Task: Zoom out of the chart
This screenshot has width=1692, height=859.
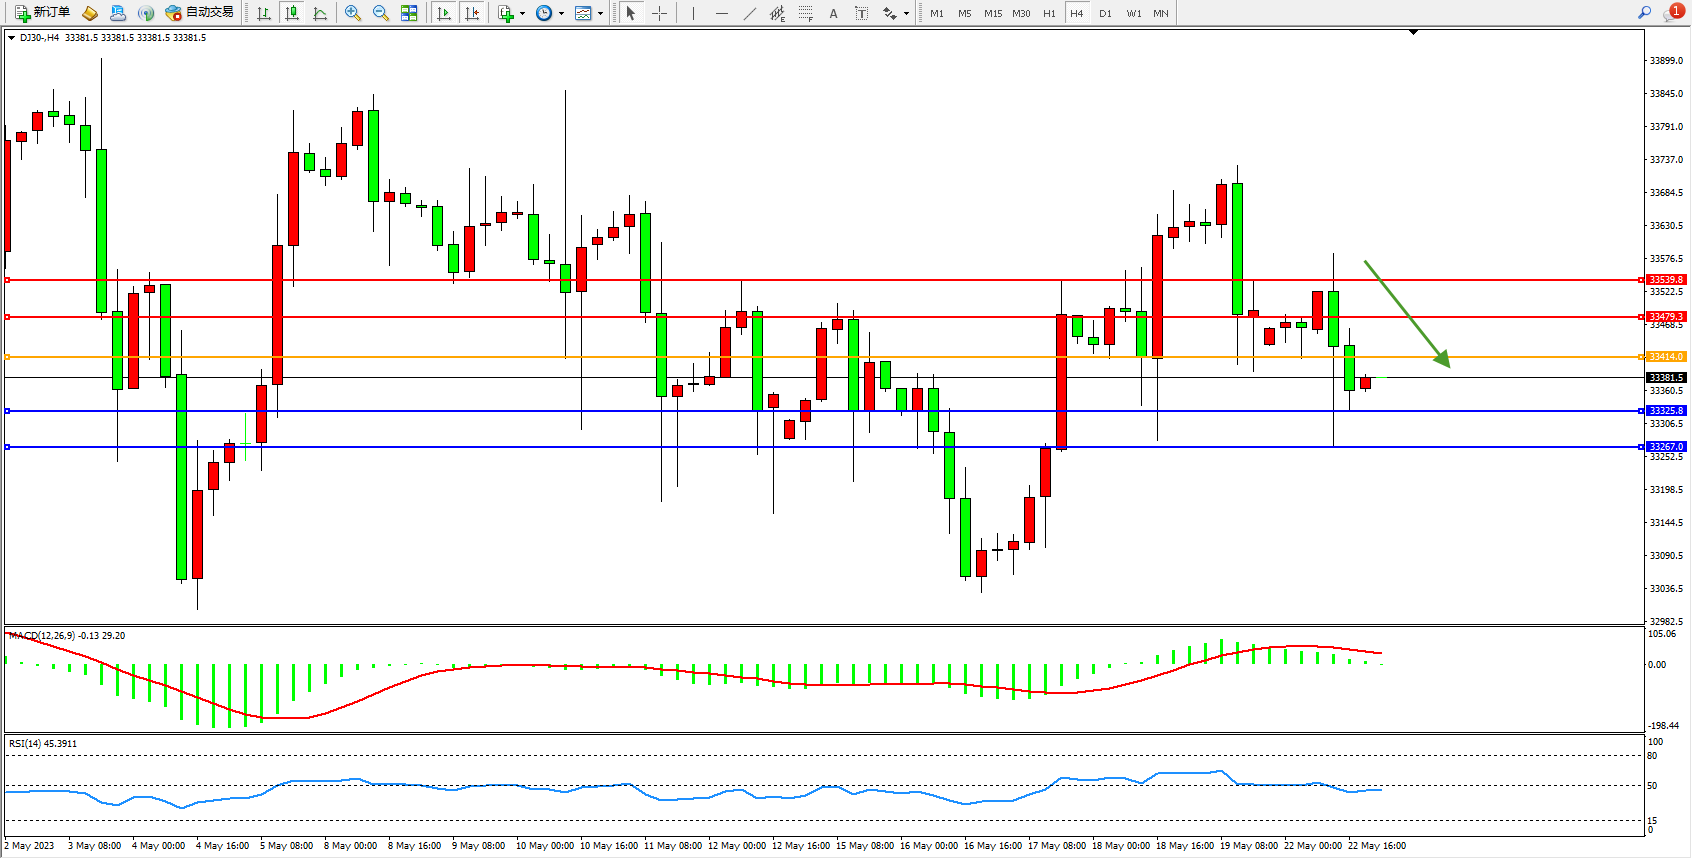Action: tap(381, 13)
